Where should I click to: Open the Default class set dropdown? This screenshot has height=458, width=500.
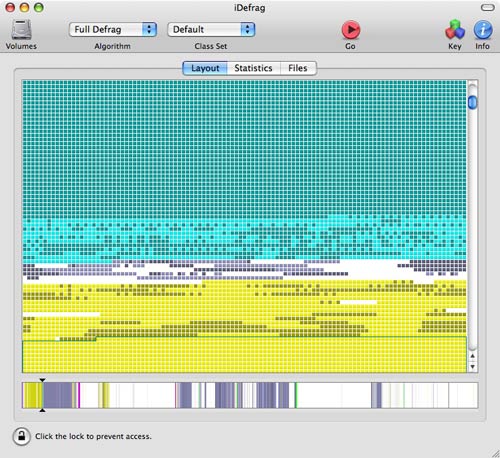tap(211, 30)
